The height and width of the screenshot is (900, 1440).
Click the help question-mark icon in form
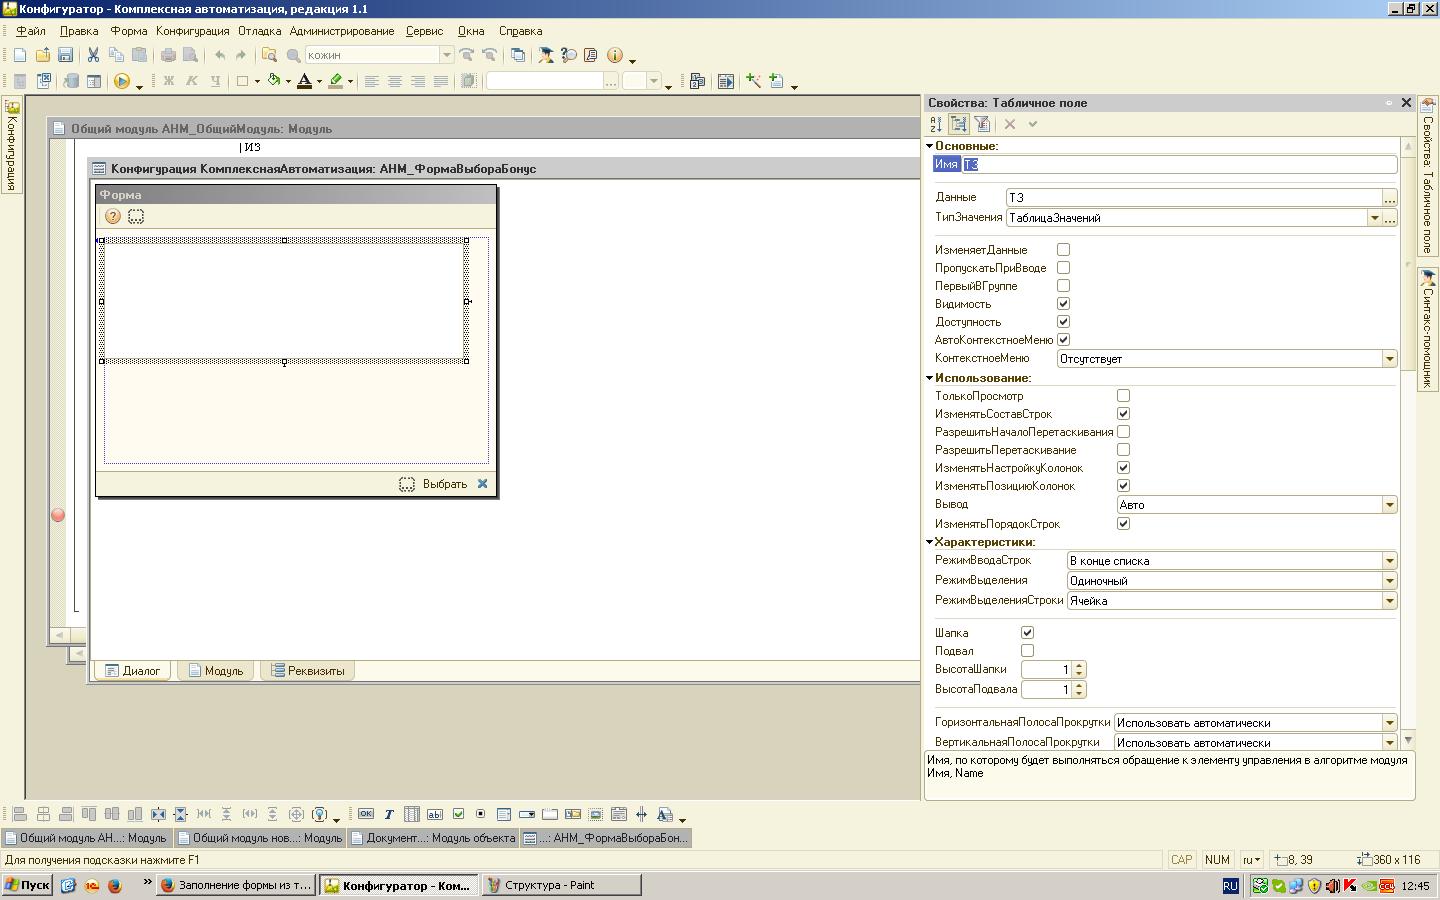pos(113,216)
